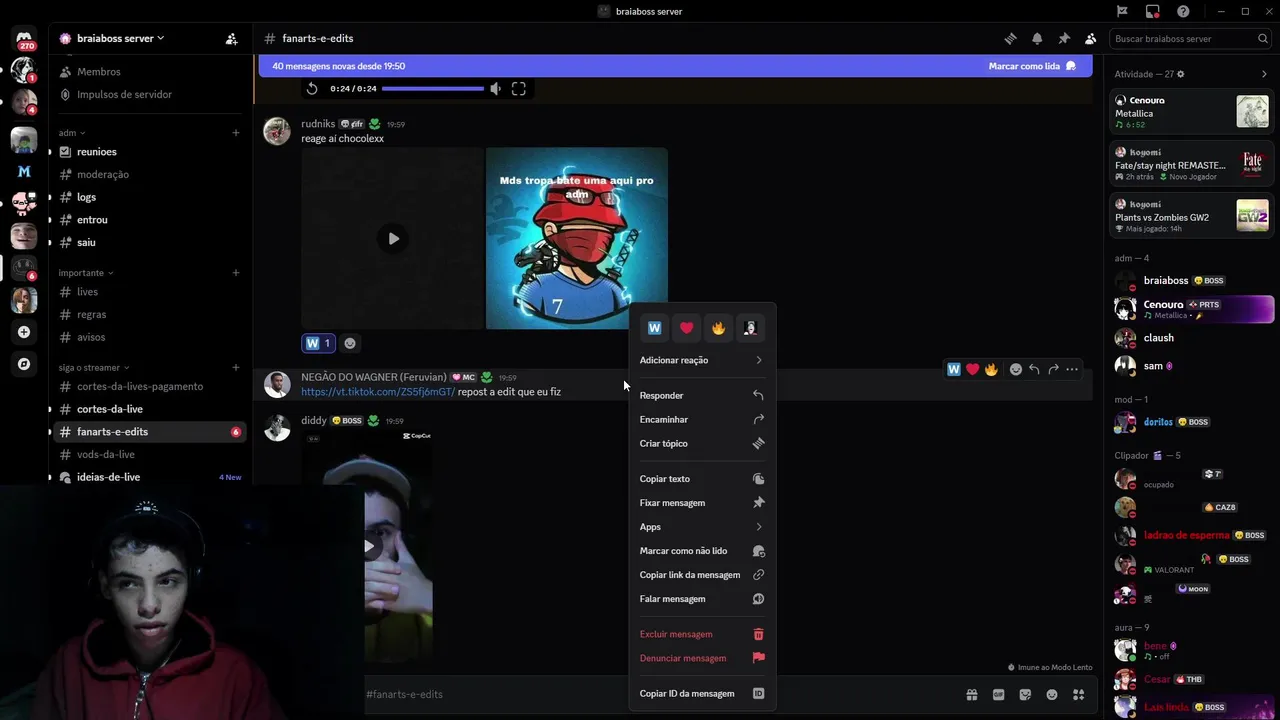The width and height of the screenshot is (1280, 720).
Task: Open the moderação channel
Action: 150,174
